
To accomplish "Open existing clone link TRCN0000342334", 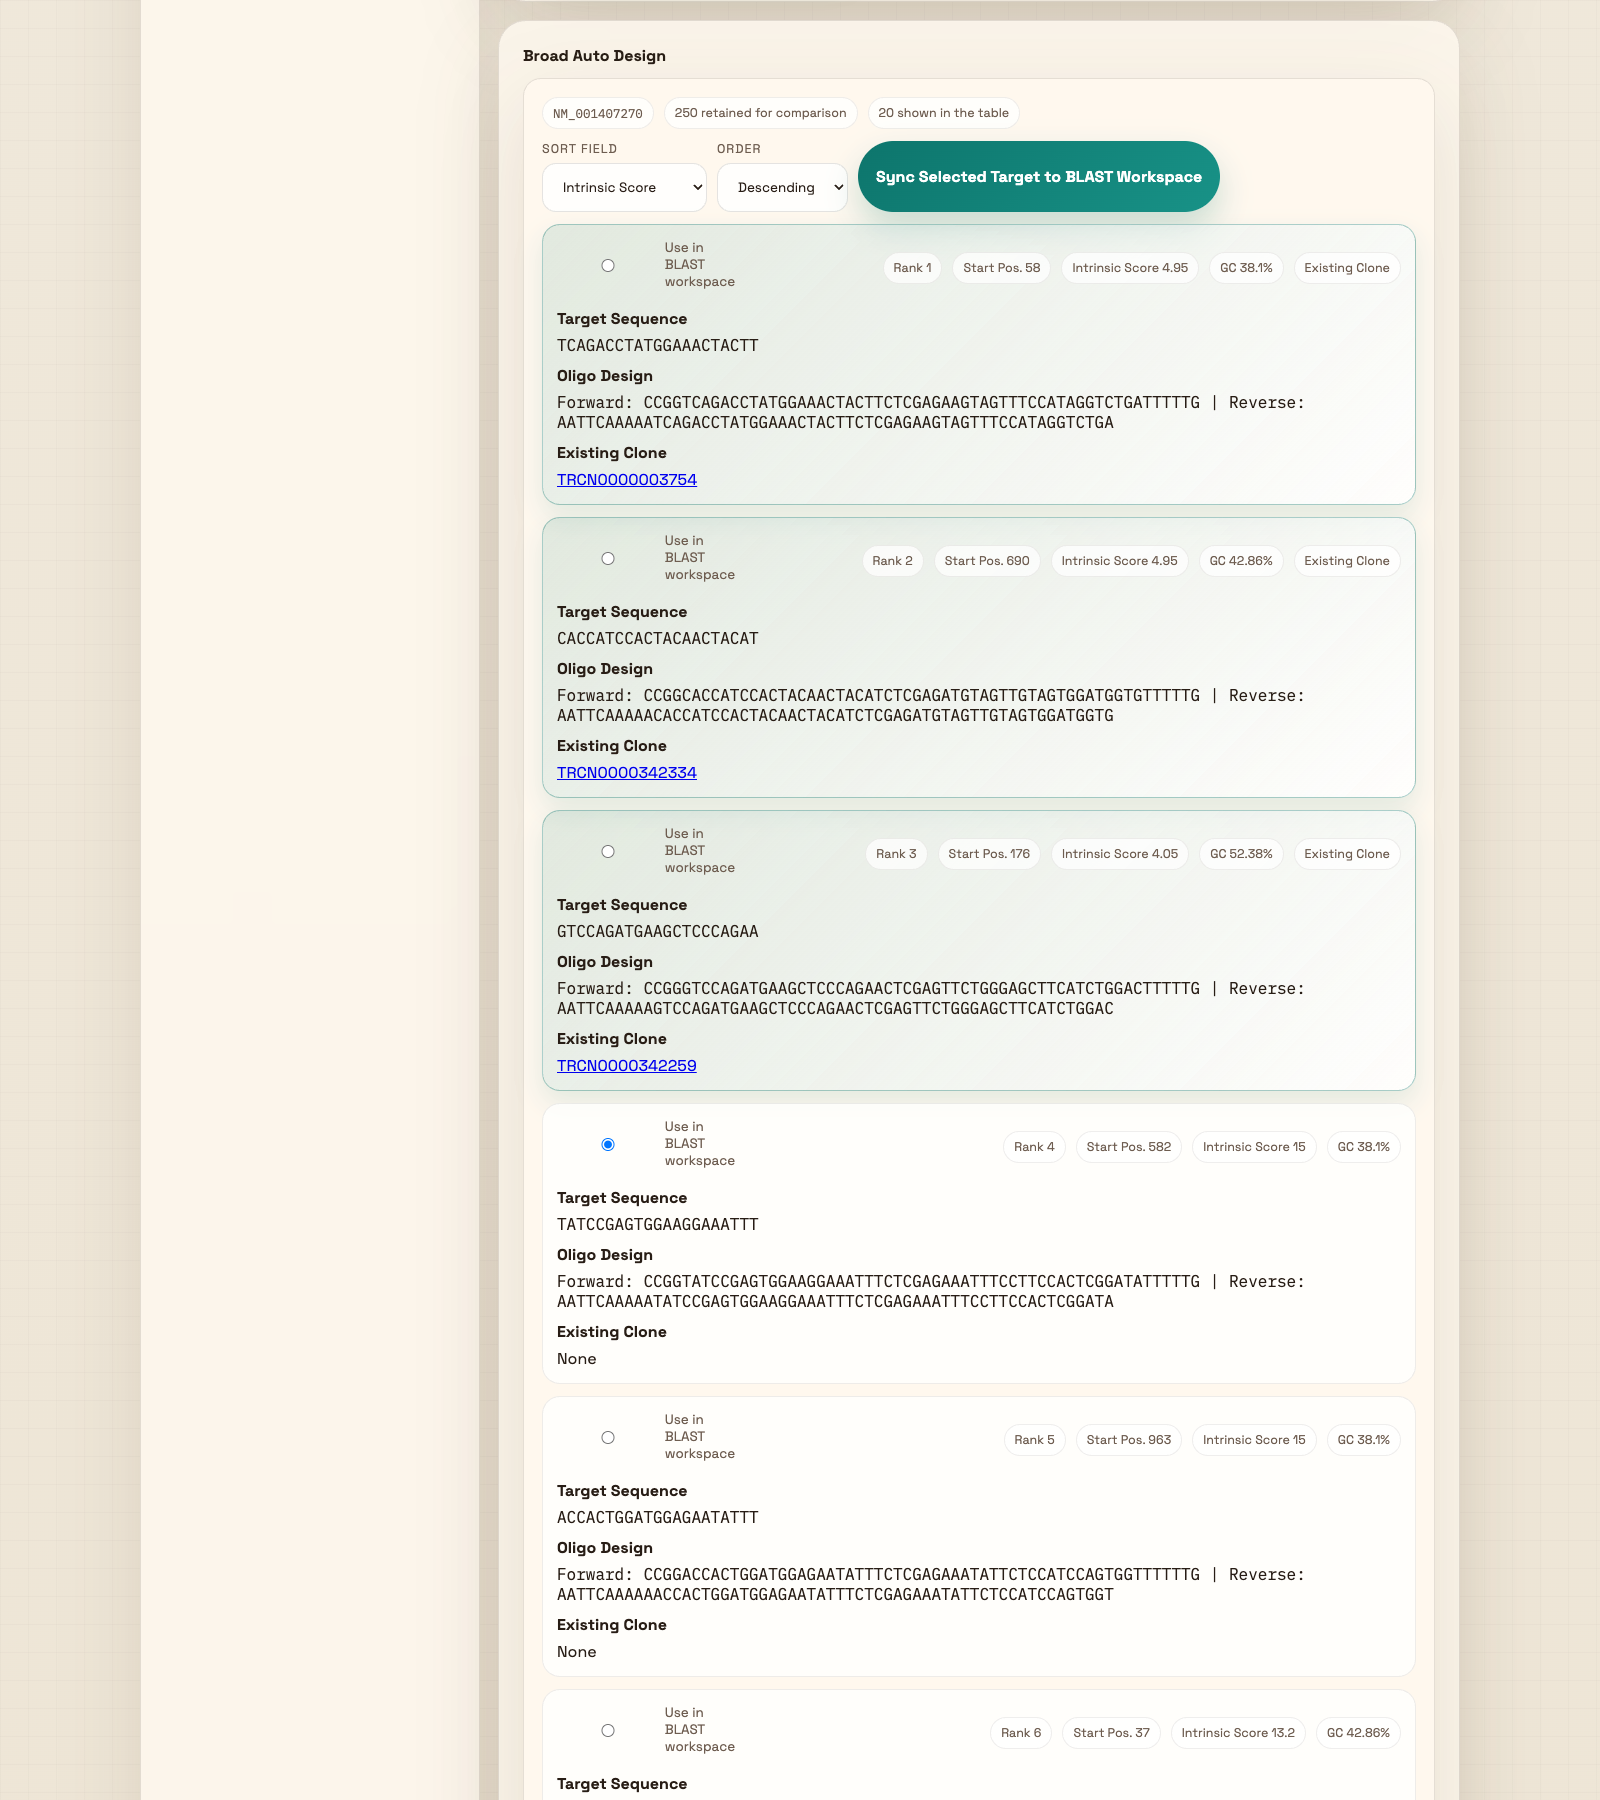I will pyautogui.click(x=627, y=773).
